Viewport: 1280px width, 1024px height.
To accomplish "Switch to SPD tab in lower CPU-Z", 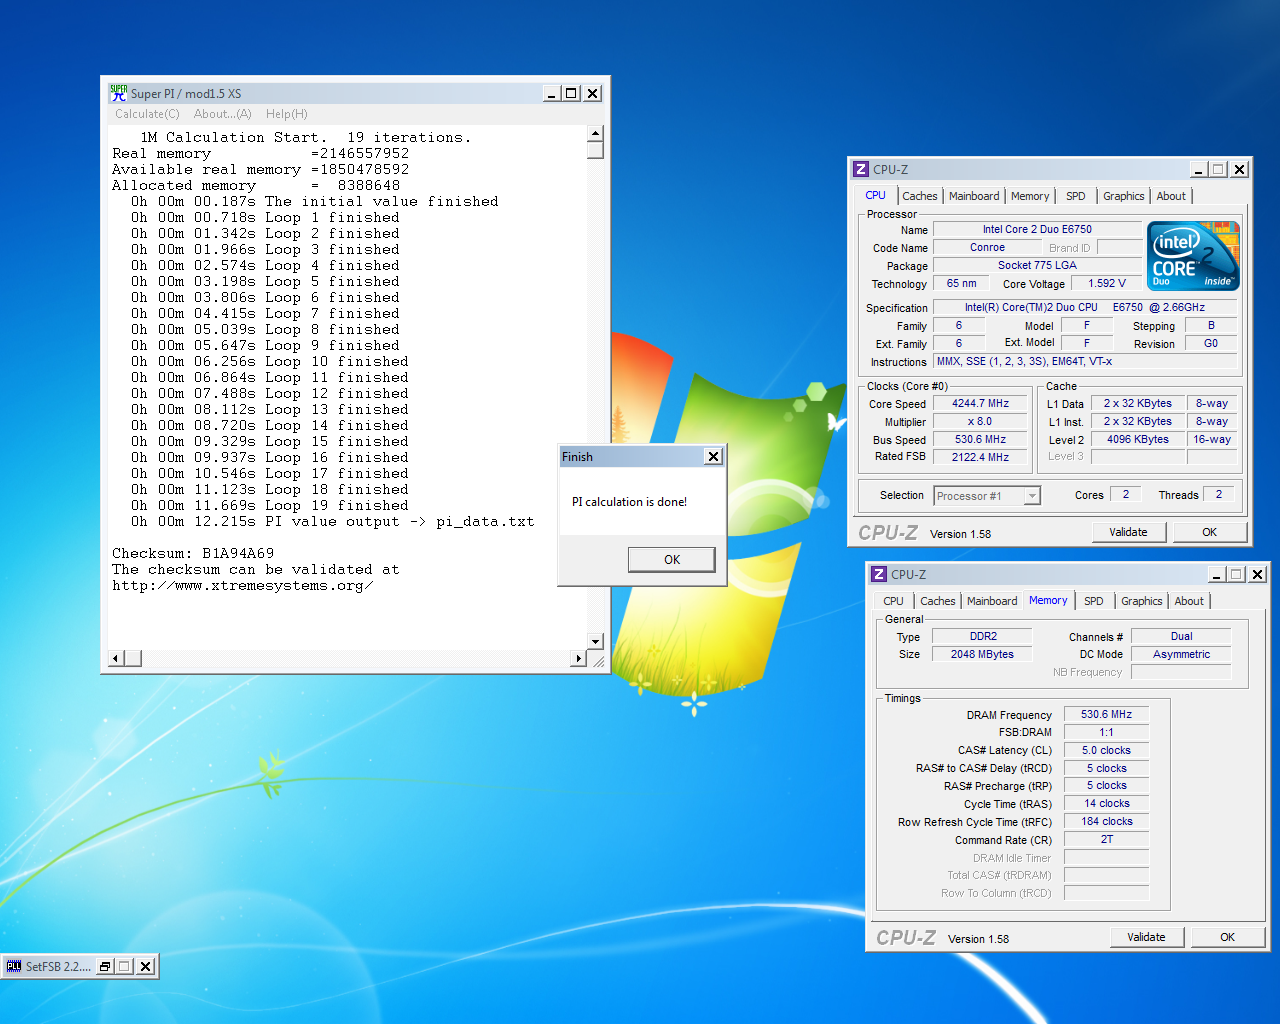I will 1094,601.
